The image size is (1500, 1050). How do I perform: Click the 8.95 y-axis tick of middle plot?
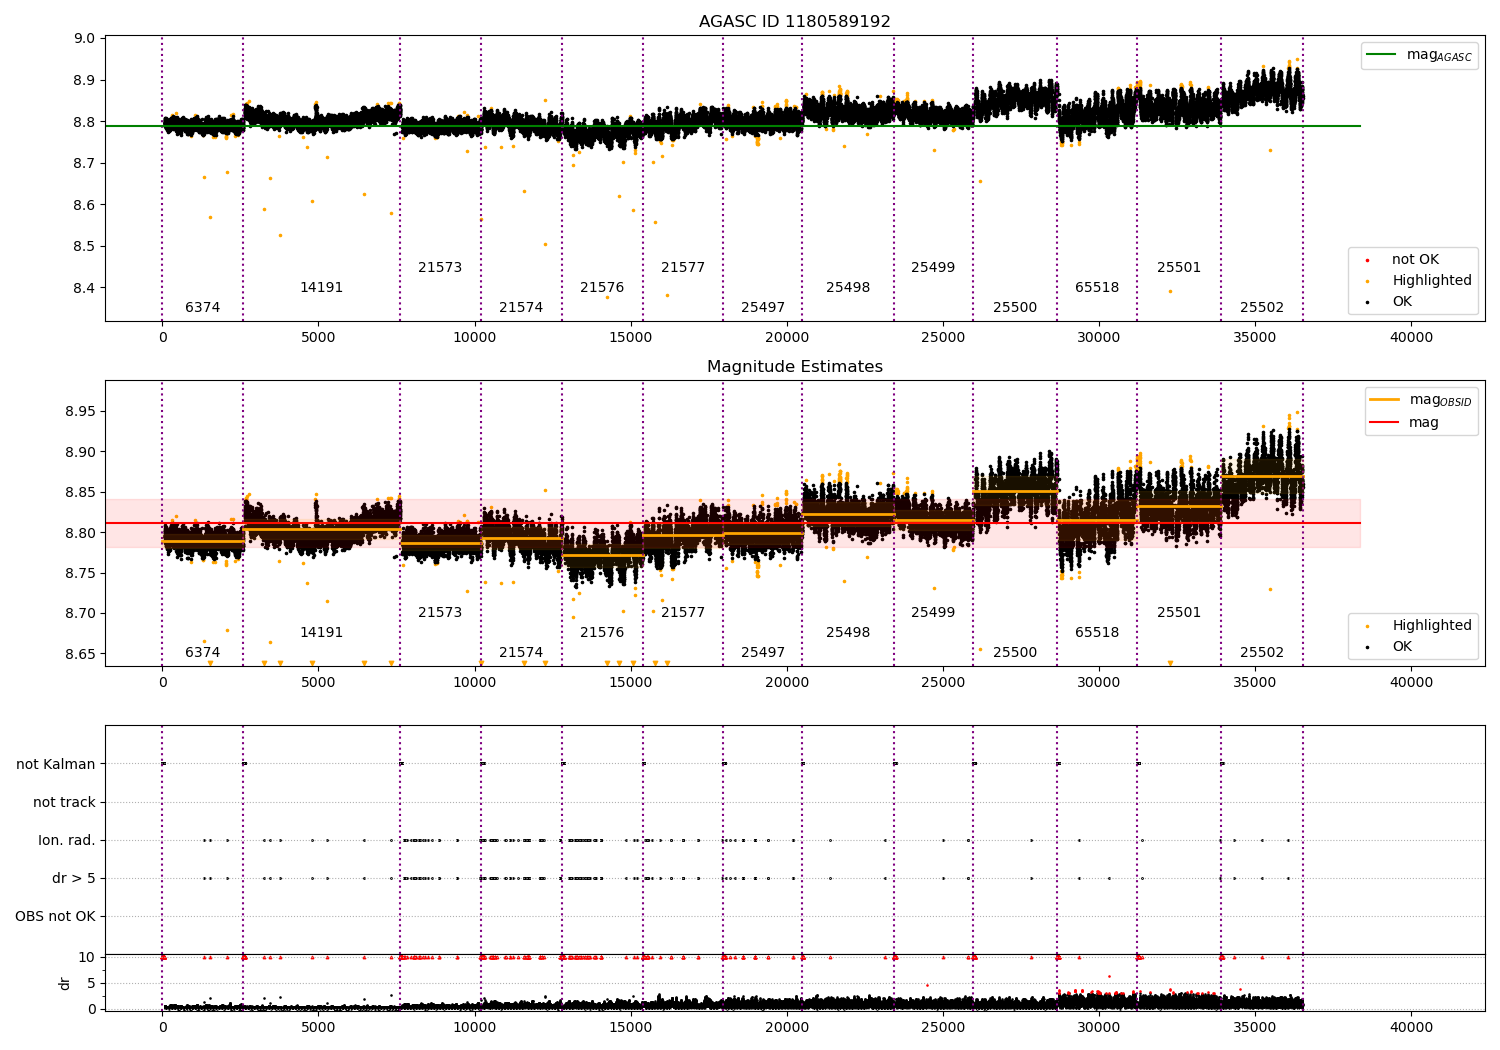pos(81,412)
